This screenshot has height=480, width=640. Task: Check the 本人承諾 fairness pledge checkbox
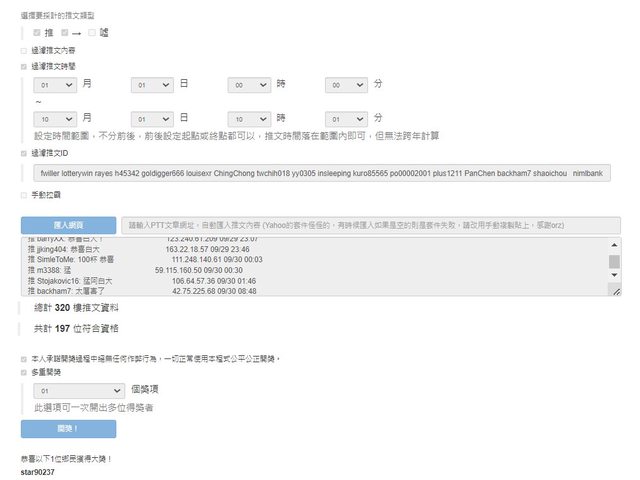pyautogui.click(x=24, y=358)
